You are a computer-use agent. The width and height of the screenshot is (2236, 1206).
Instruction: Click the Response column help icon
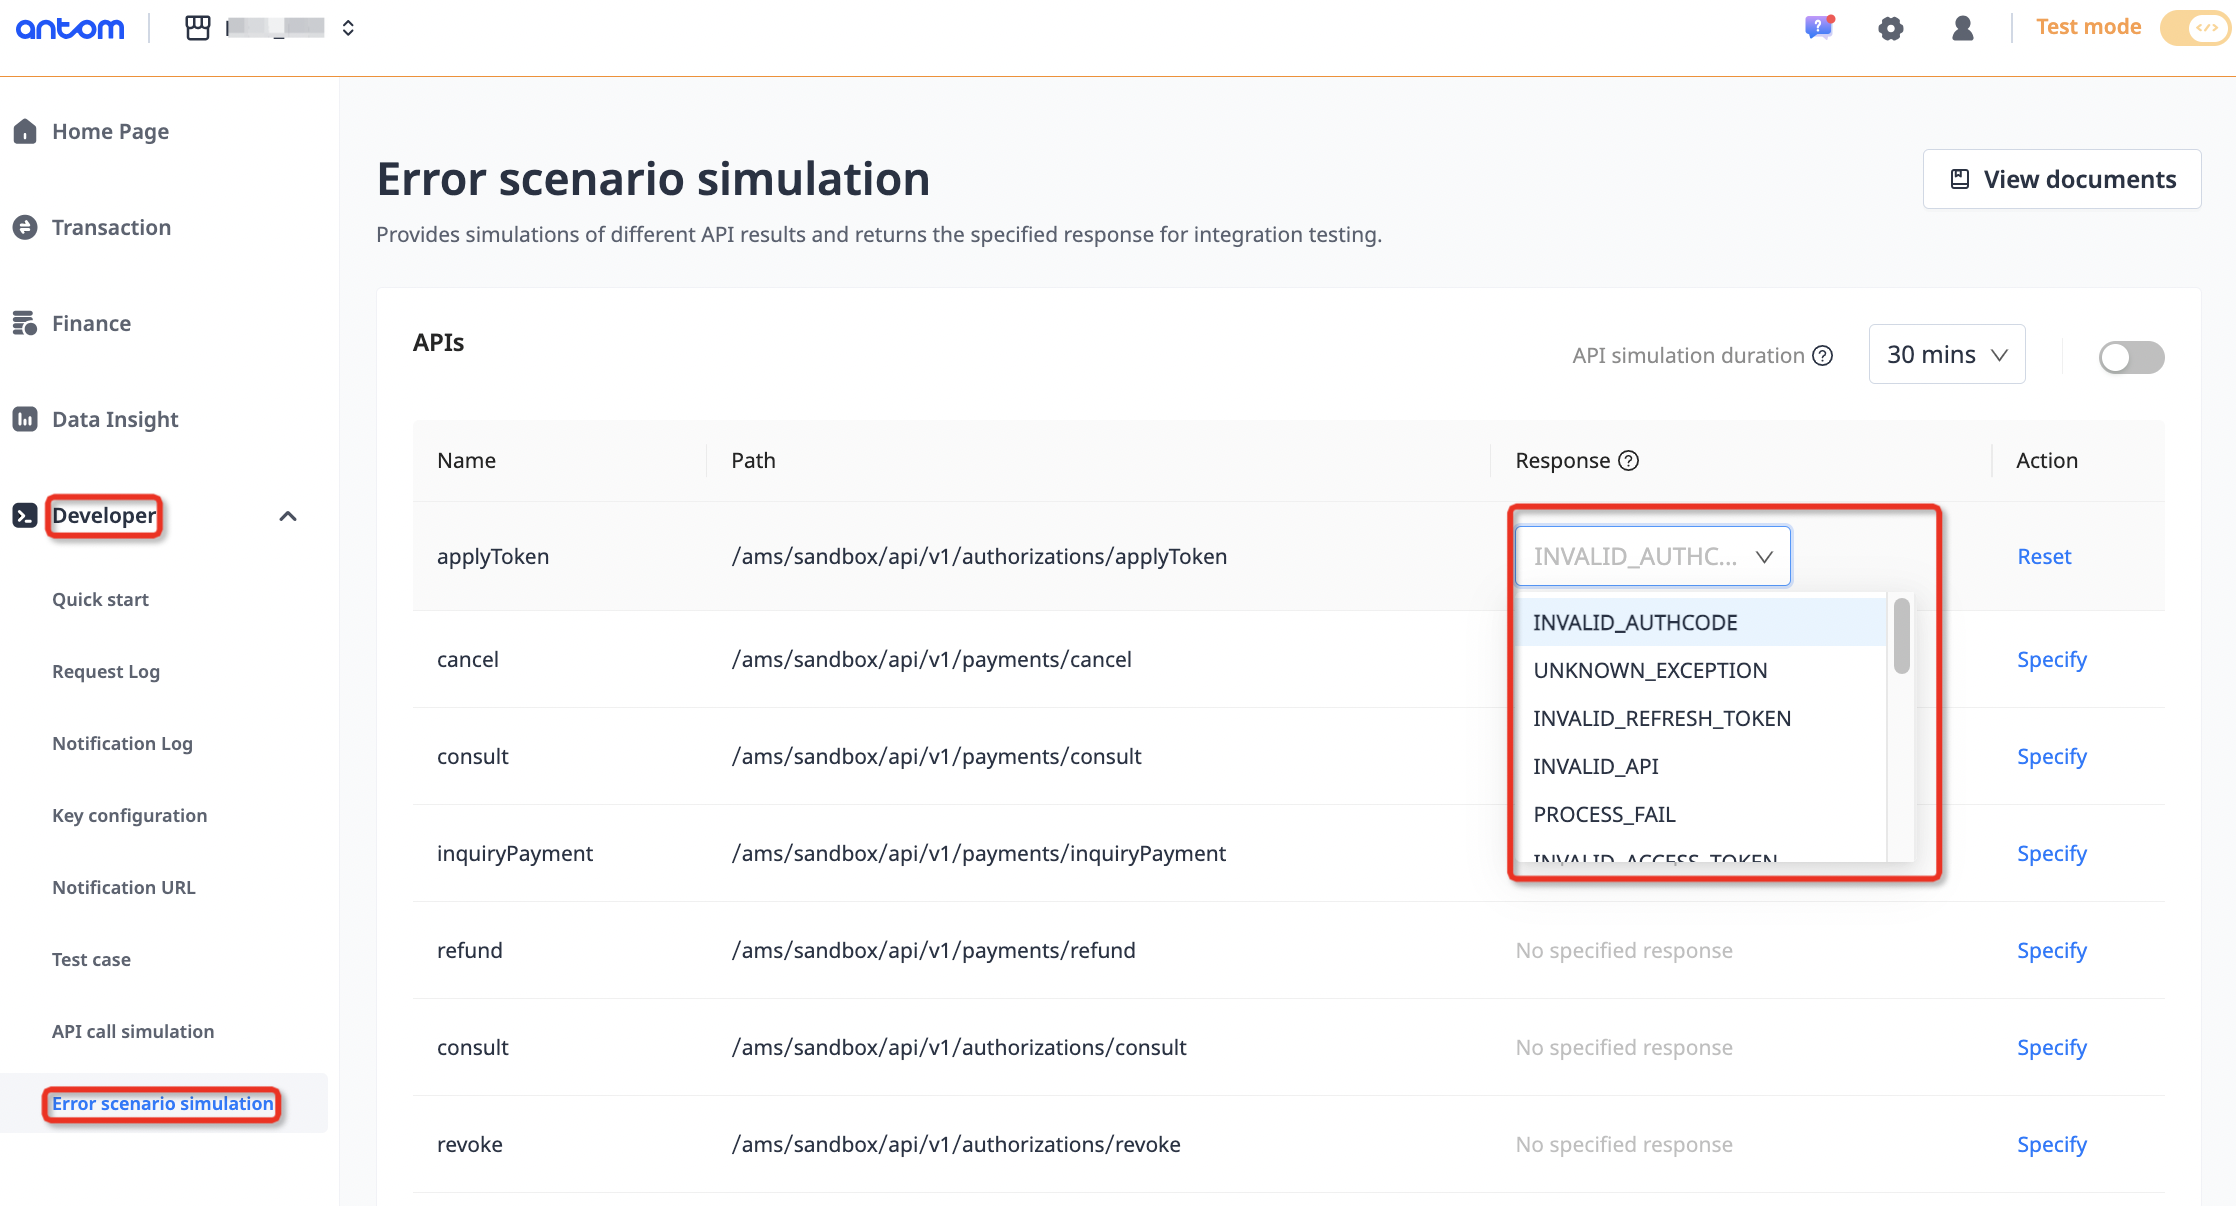1629,460
